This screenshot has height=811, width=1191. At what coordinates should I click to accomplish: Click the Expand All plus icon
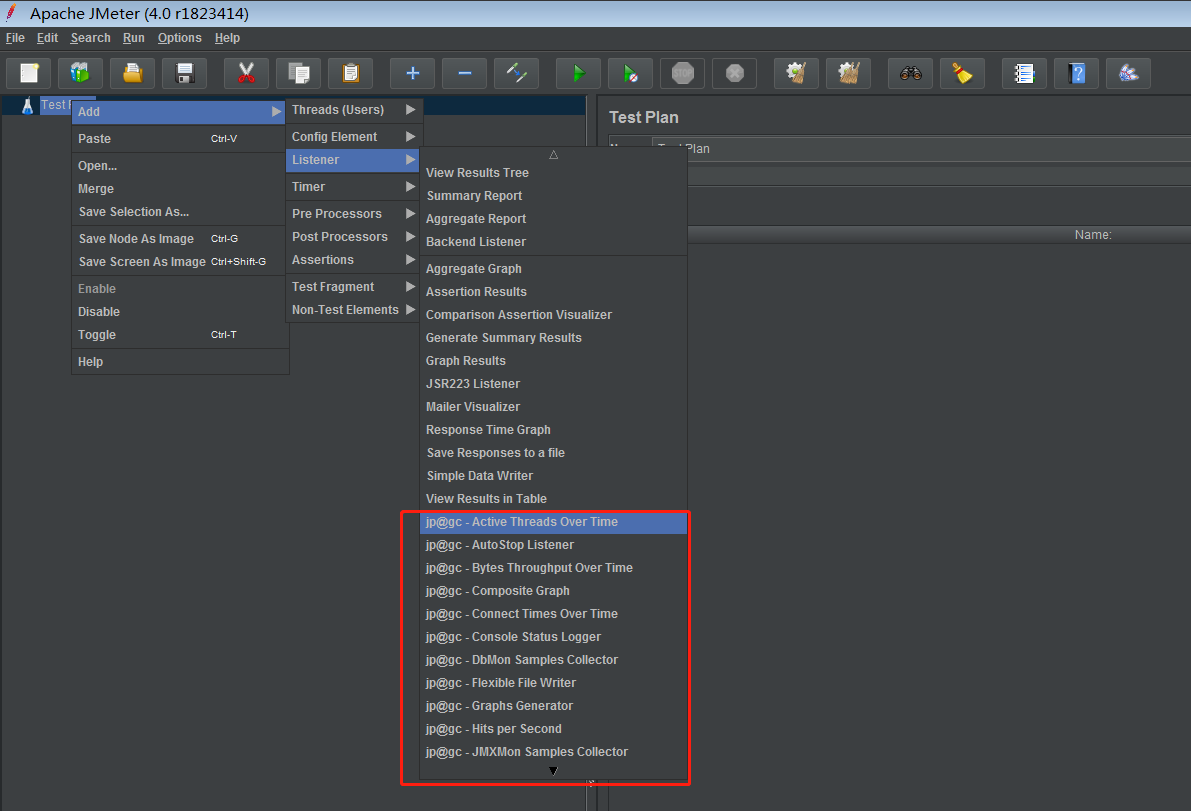412,73
